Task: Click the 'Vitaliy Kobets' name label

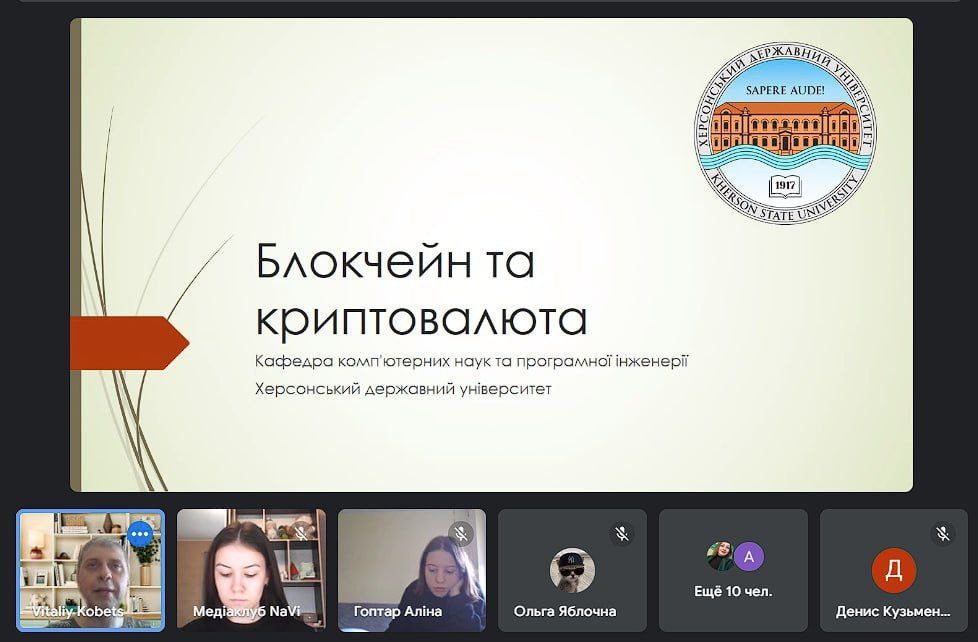Action: click(78, 611)
